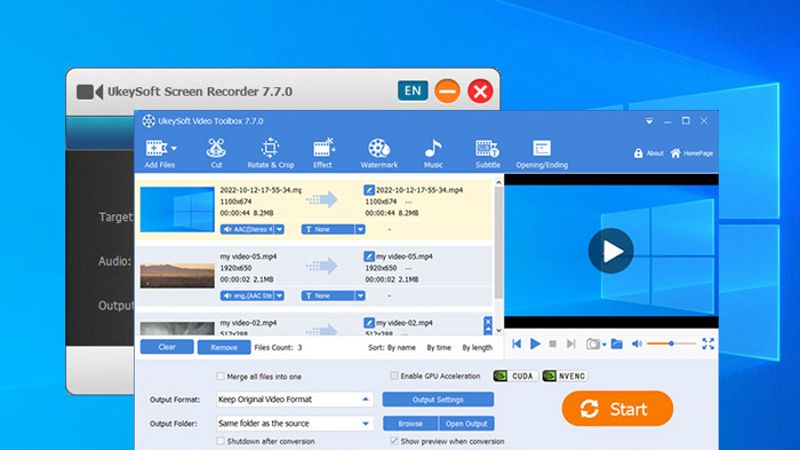Viewport: 800px width, 450px height.
Task: Click the ... next to output 1100x674
Action: (408, 202)
